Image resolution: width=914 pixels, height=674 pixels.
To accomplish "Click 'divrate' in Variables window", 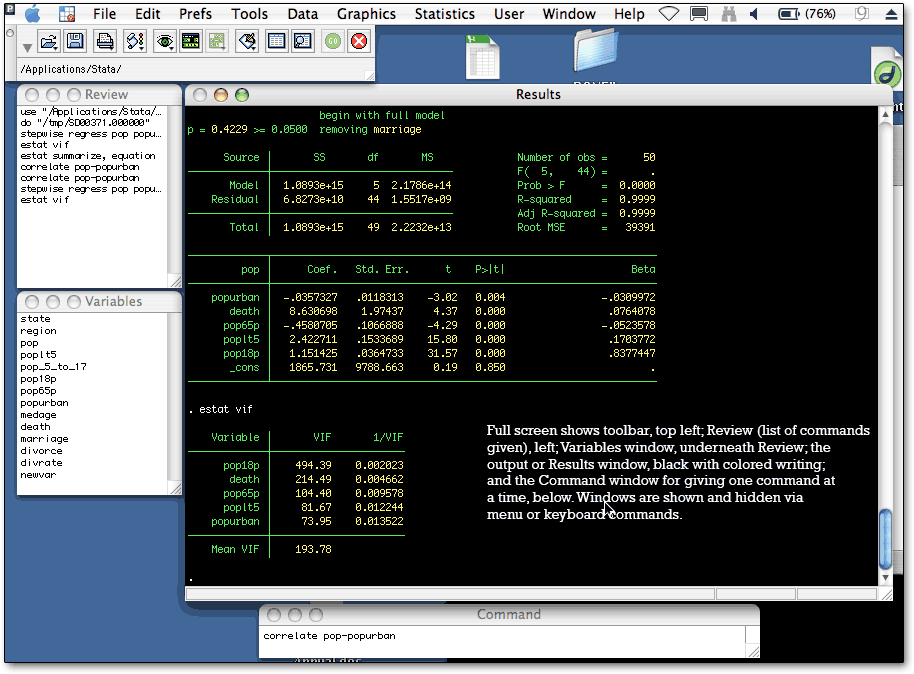I will (41, 463).
